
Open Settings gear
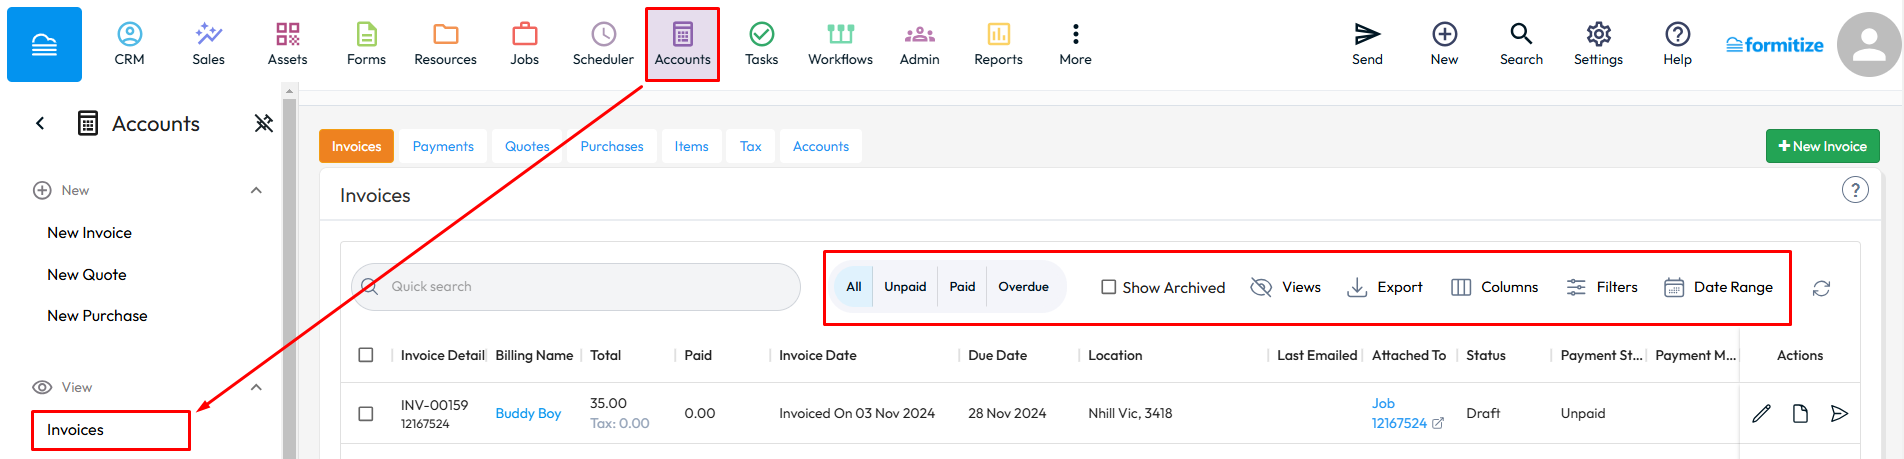(1598, 44)
